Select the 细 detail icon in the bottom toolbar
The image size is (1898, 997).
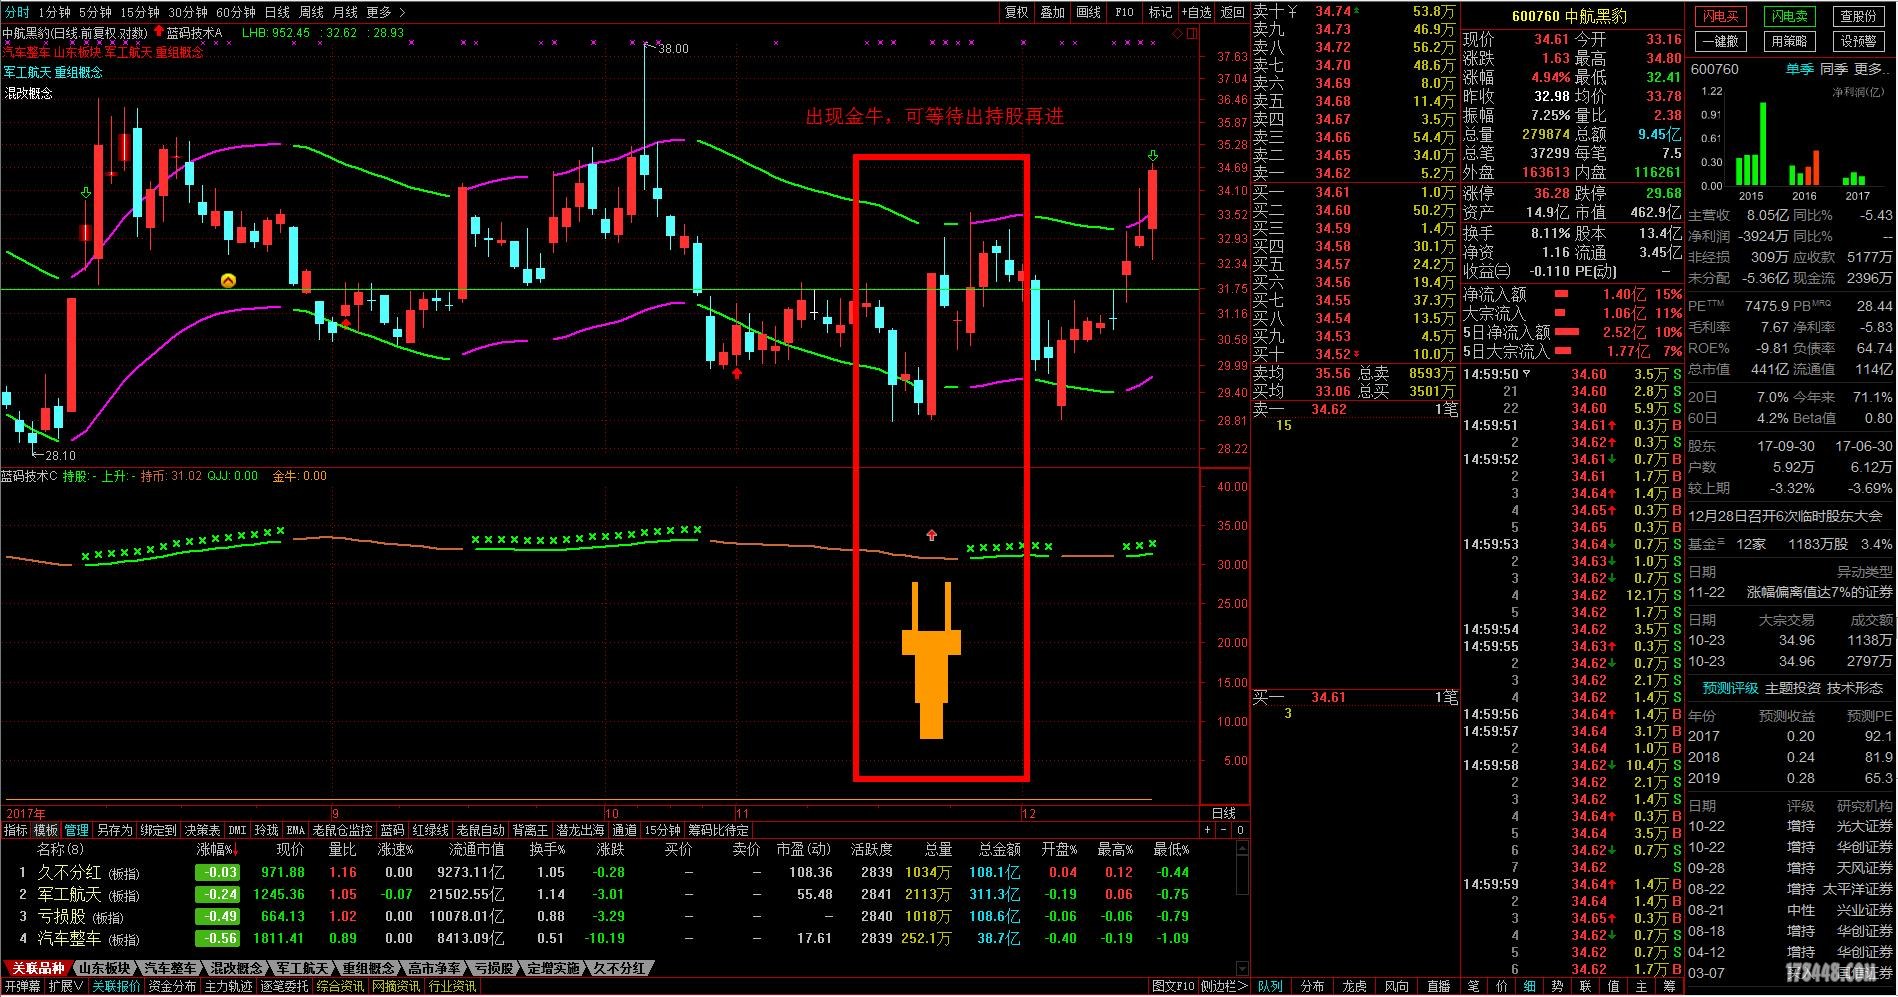(1529, 986)
